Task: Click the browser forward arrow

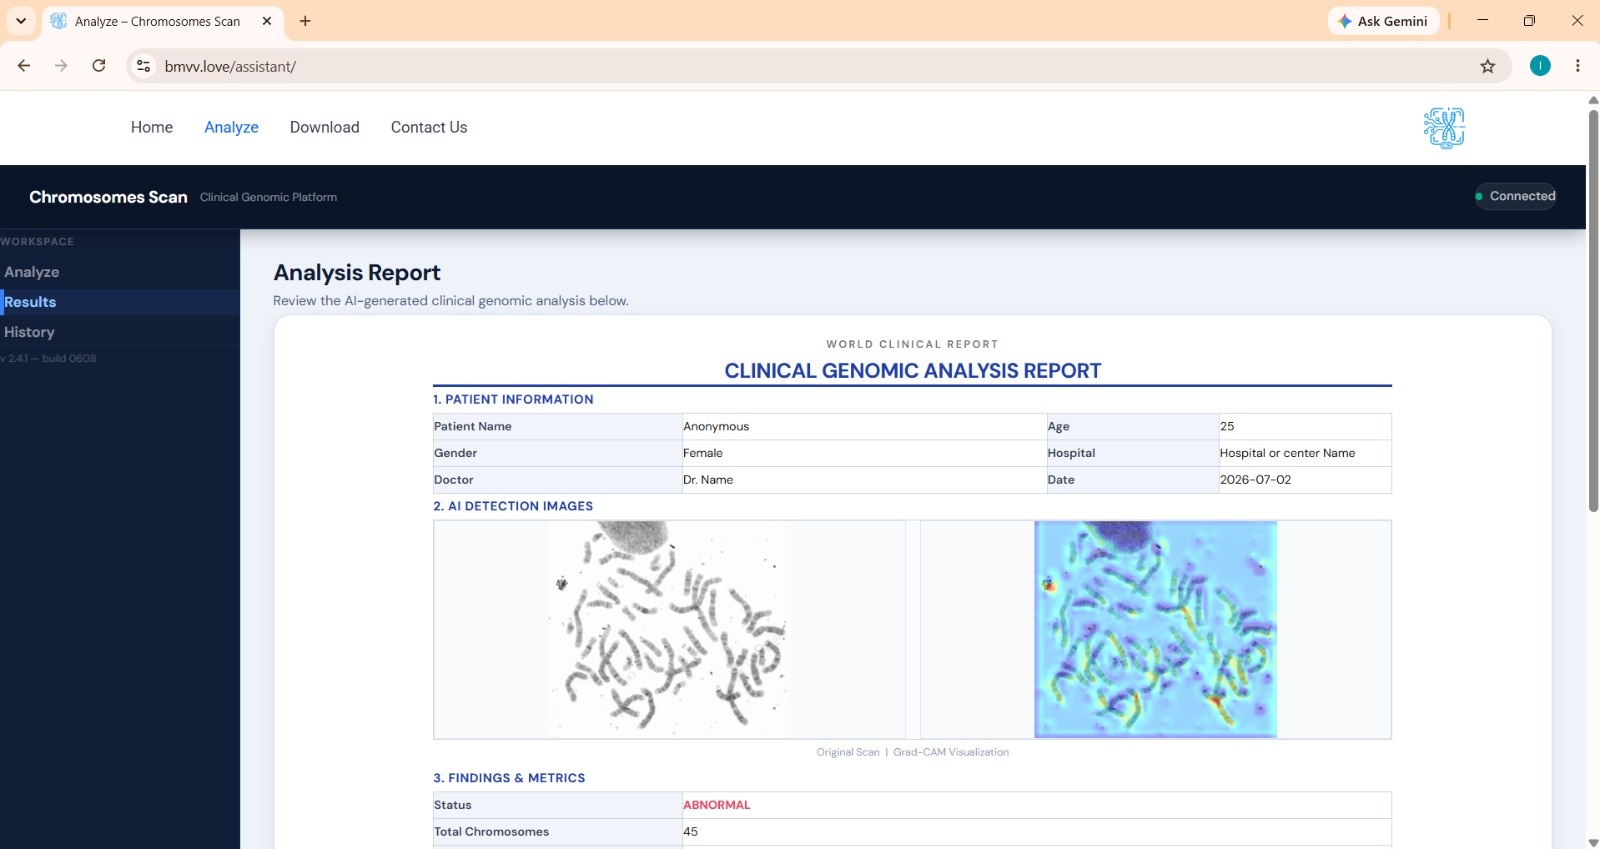Action: [x=61, y=66]
